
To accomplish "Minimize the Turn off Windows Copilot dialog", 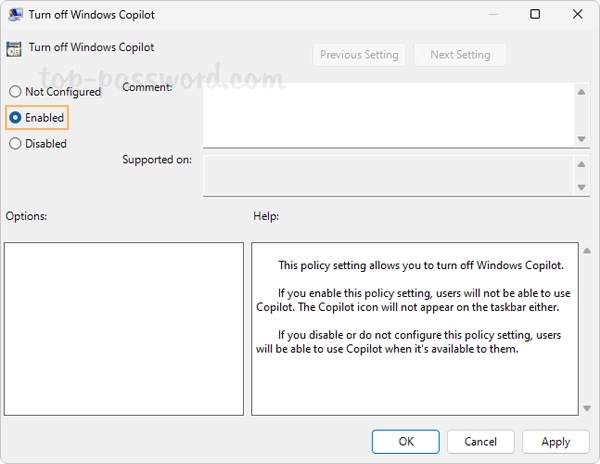I will [x=487, y=15].
